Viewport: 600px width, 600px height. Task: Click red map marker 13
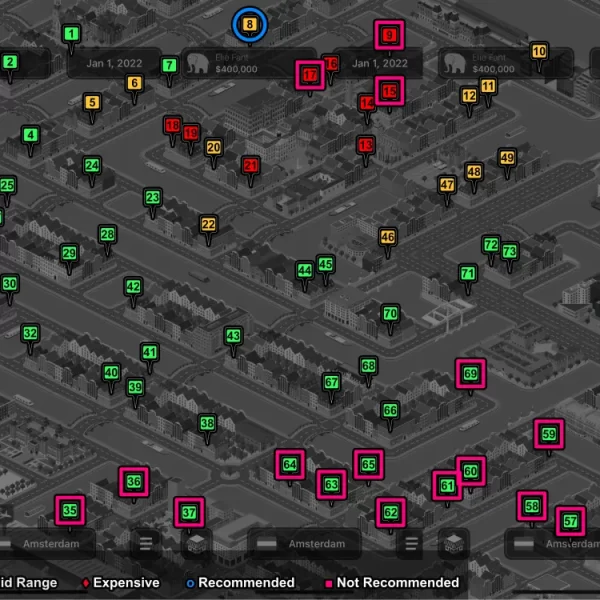(366, 146)
